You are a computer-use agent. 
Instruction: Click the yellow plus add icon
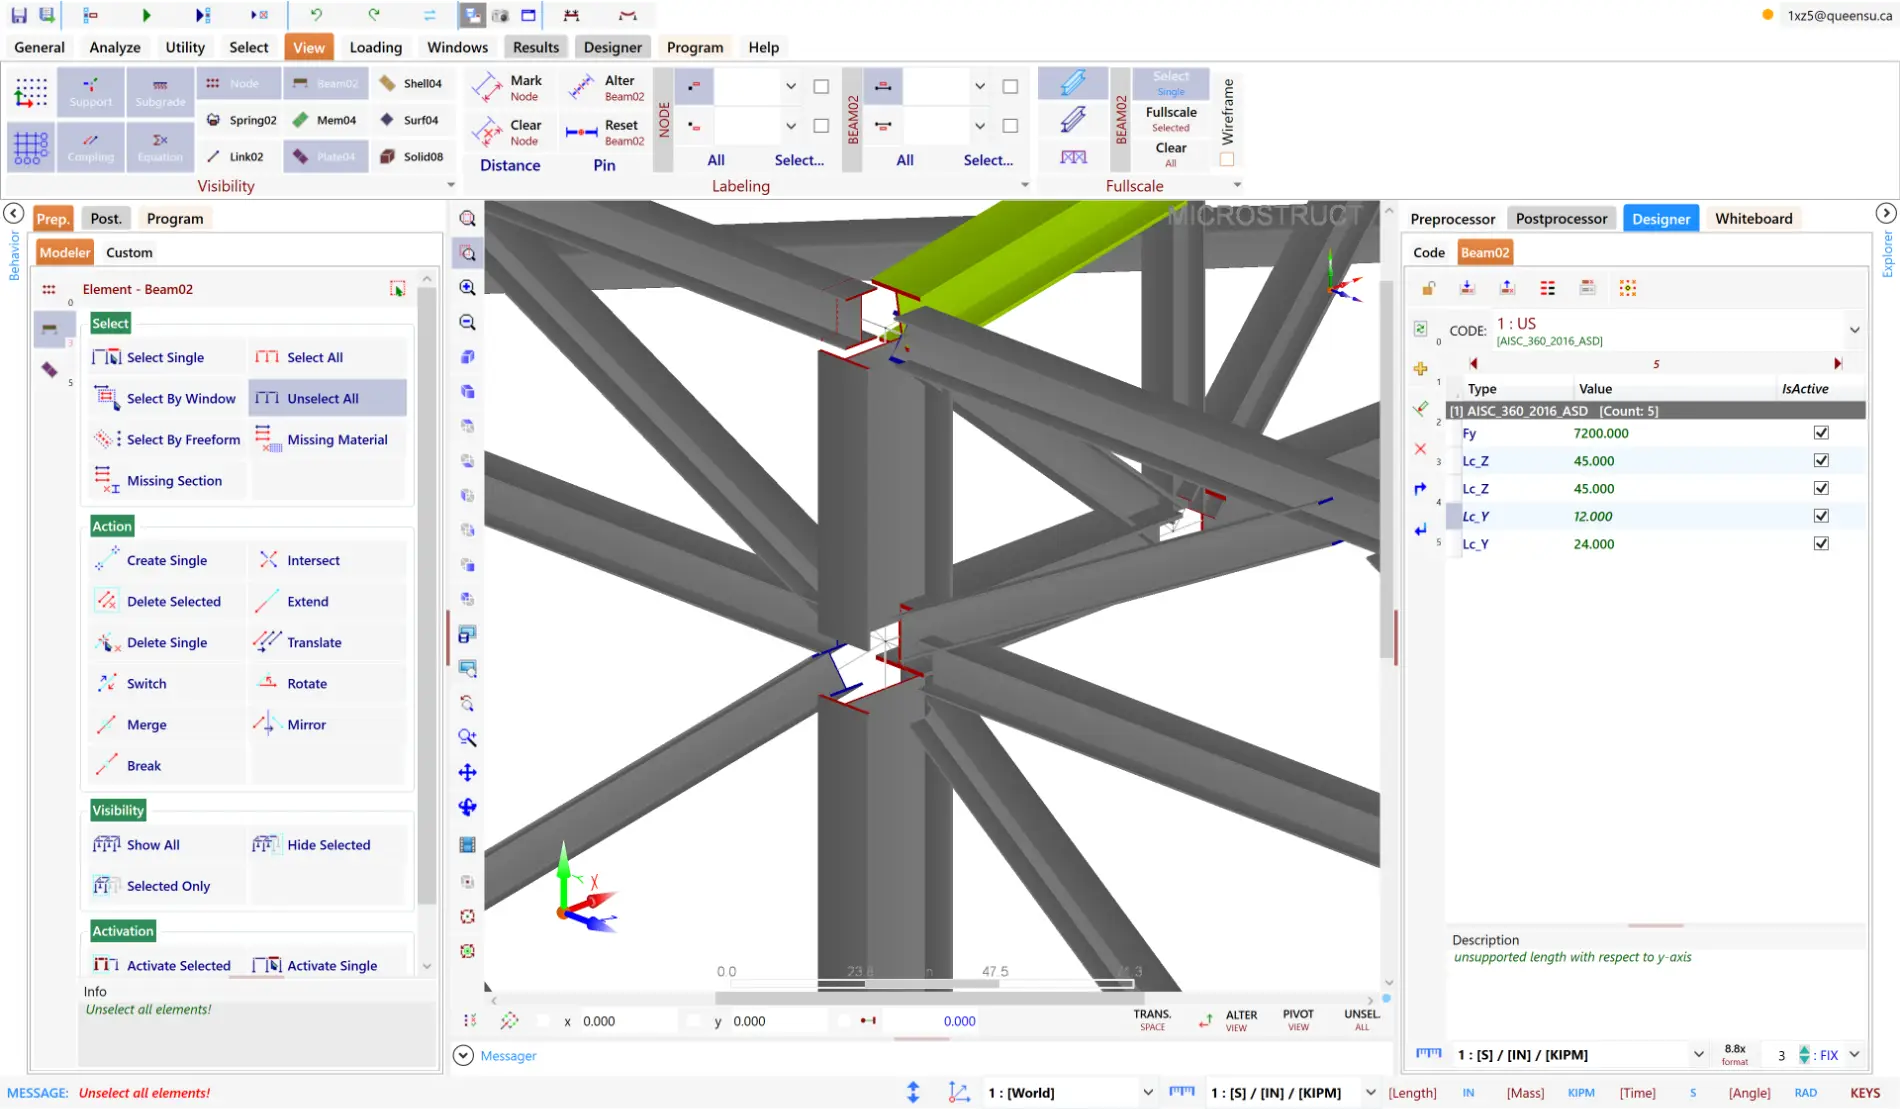1420,368
